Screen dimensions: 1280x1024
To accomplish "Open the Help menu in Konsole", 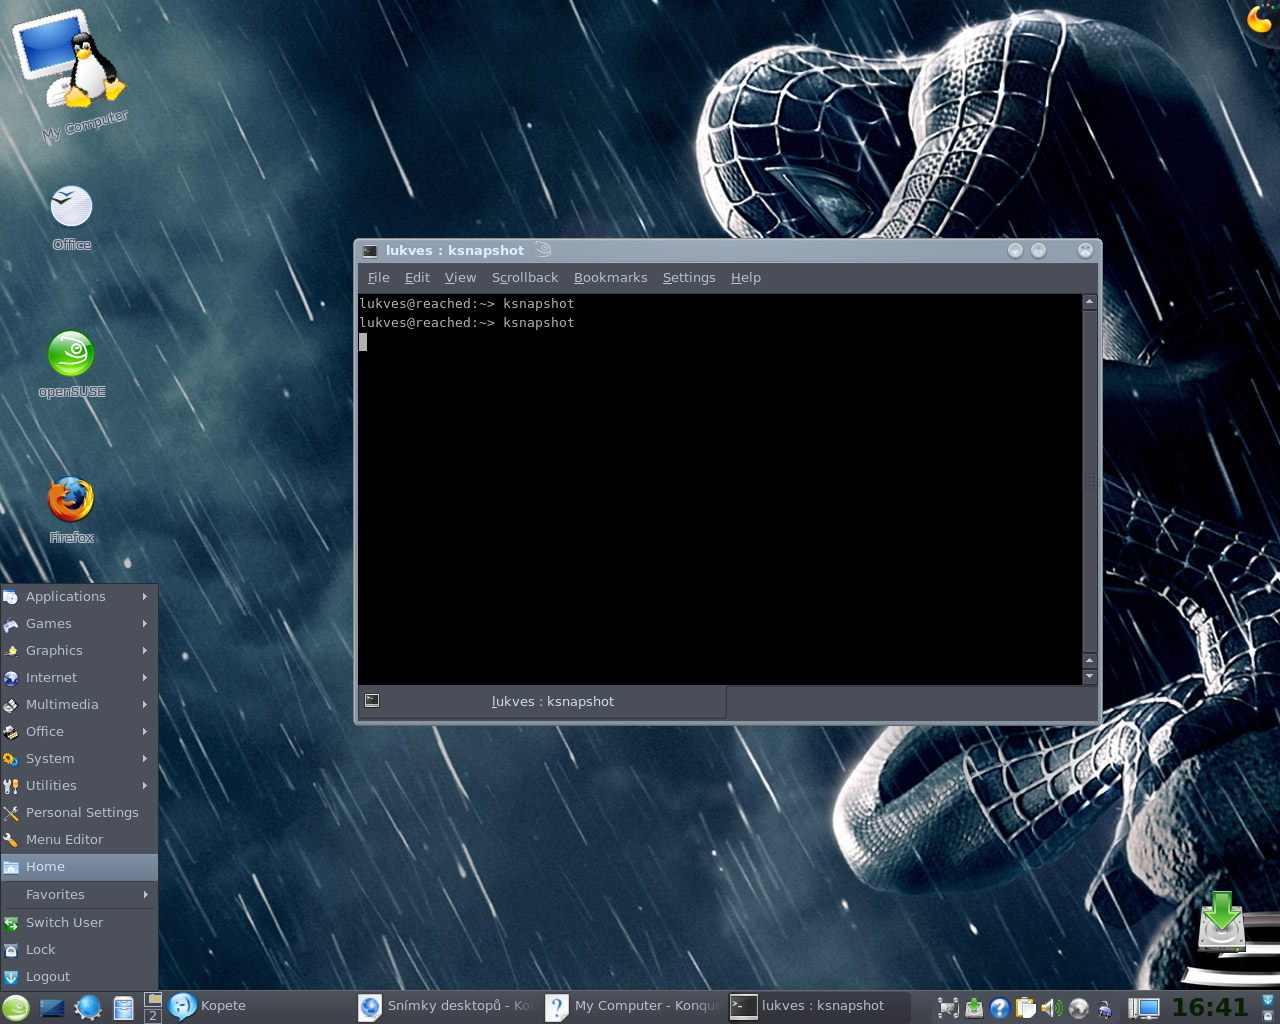I will tap(746, 278).
